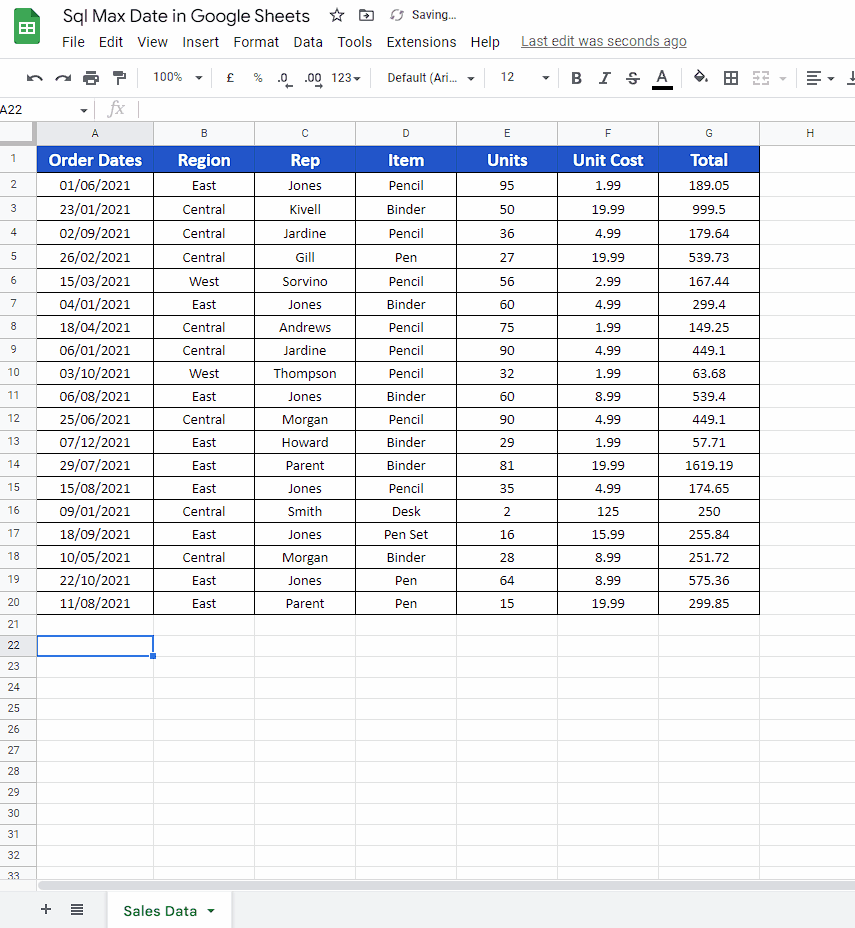Open the font family dropdown
Screen dimensions: 855x928
[x=428, y=77]
